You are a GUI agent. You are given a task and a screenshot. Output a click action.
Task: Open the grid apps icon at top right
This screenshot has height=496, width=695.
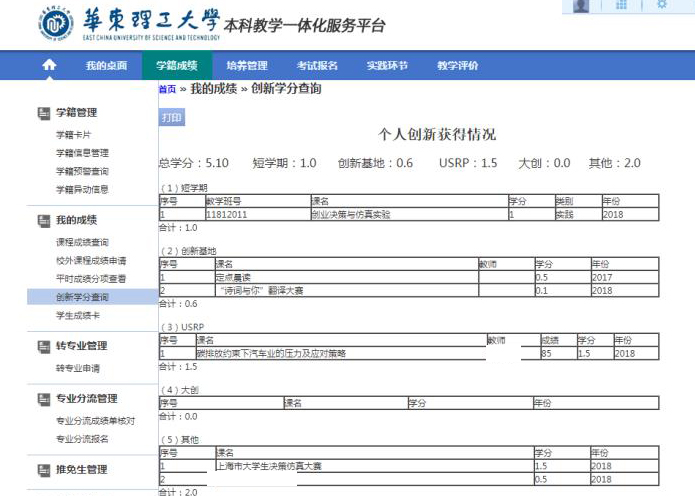(x=621, y=5)
